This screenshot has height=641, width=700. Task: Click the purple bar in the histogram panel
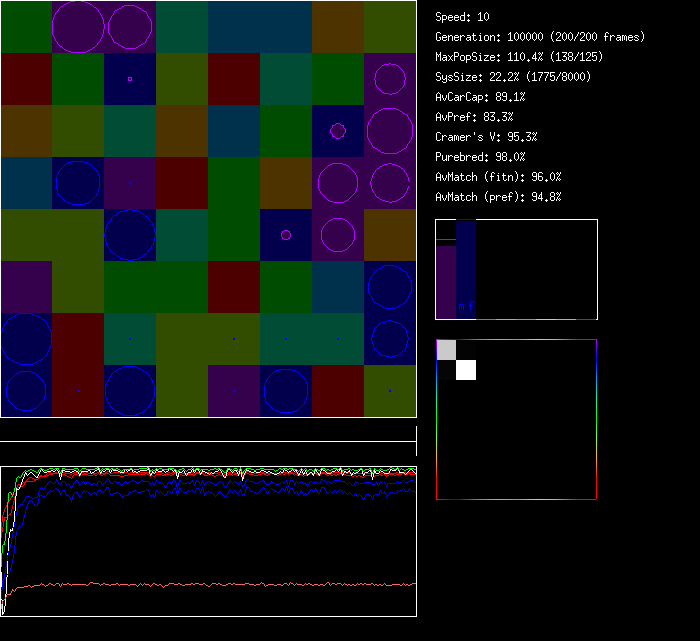tap(446, 280)
